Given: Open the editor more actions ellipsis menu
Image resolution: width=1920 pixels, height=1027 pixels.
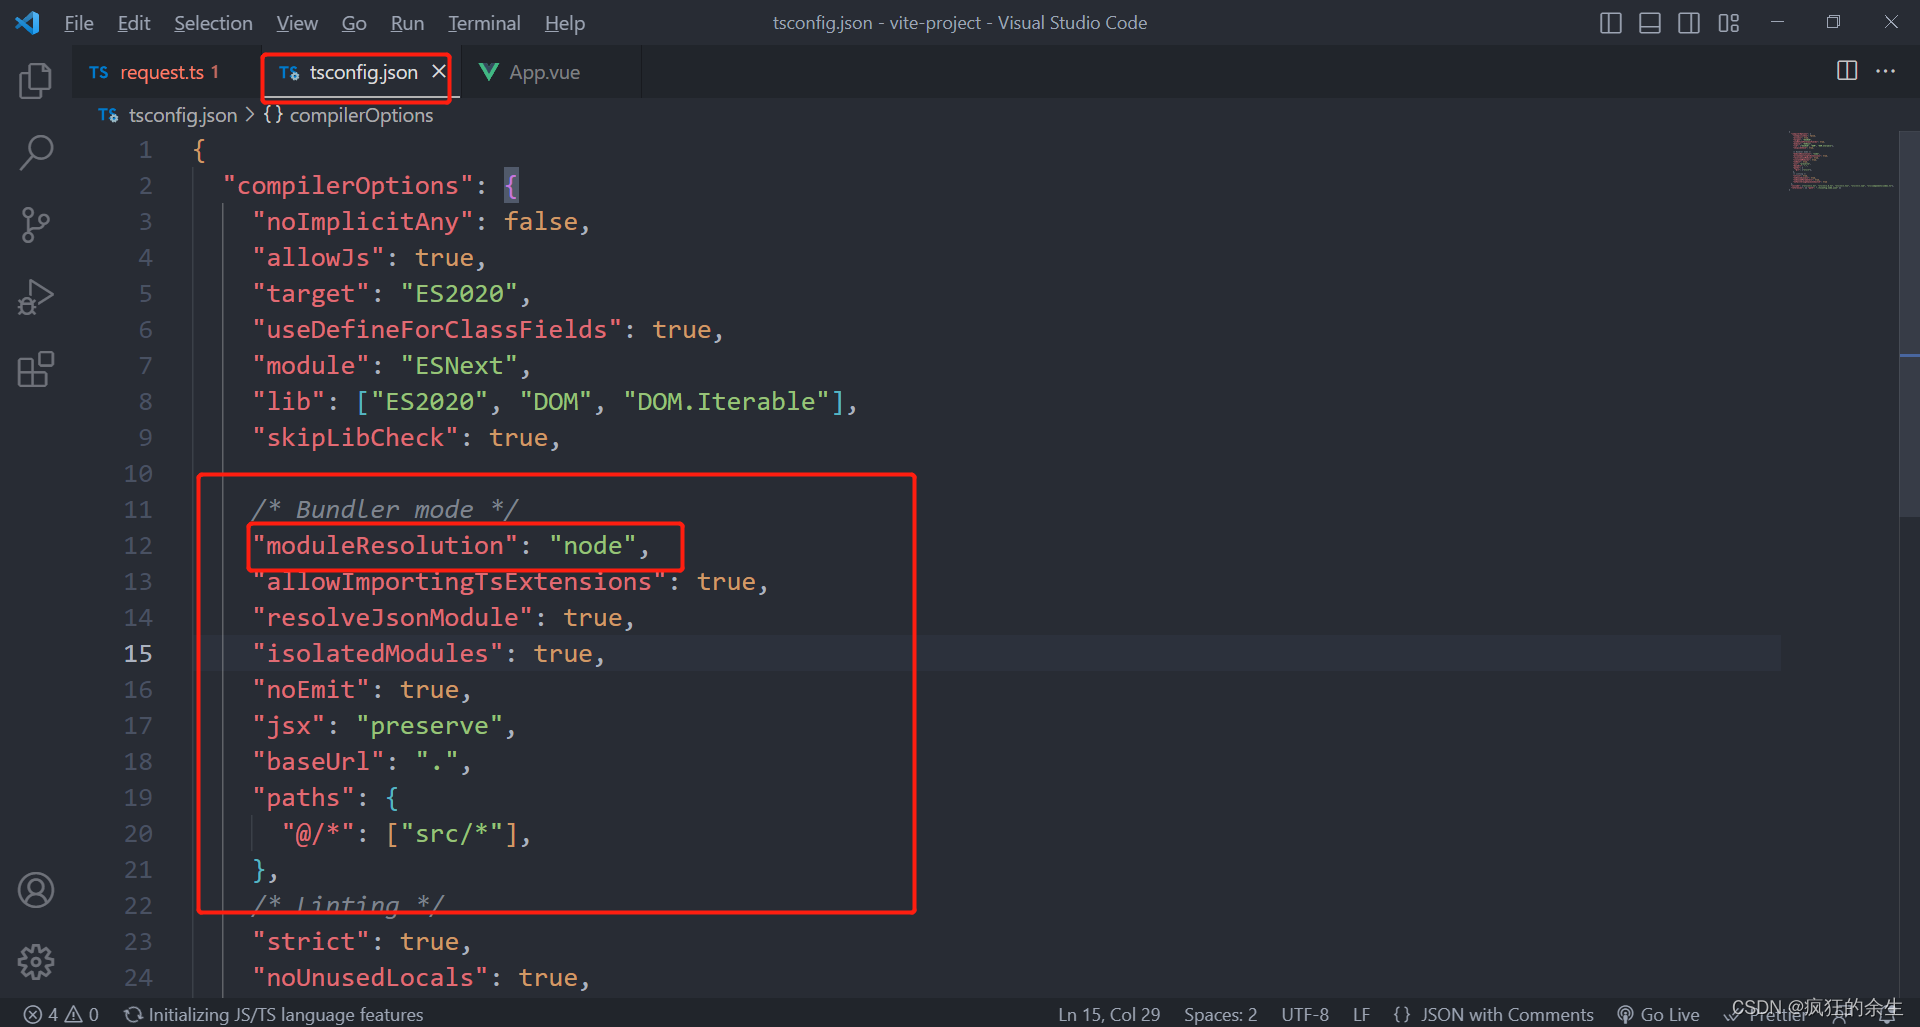Looking at the screenshot, I should pos(1887,71).
